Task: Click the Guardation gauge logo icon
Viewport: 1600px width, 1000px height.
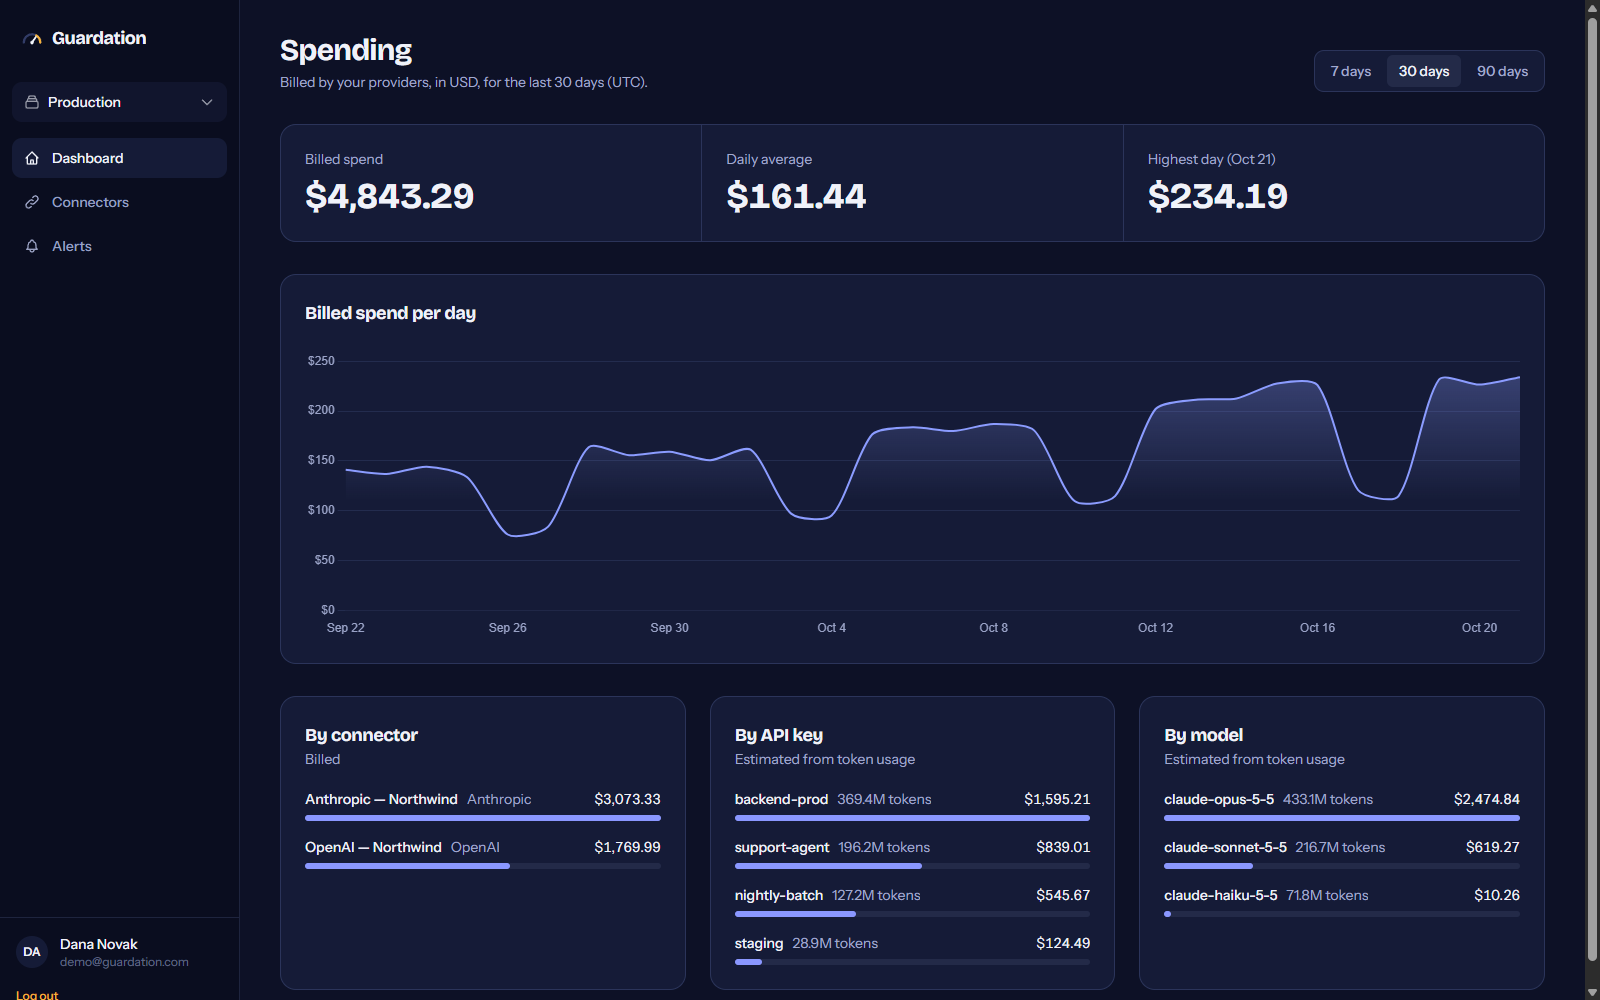Action: 32,39
